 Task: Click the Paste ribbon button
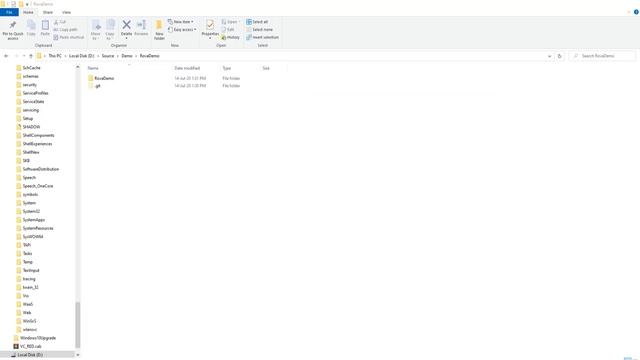point(45,28)
